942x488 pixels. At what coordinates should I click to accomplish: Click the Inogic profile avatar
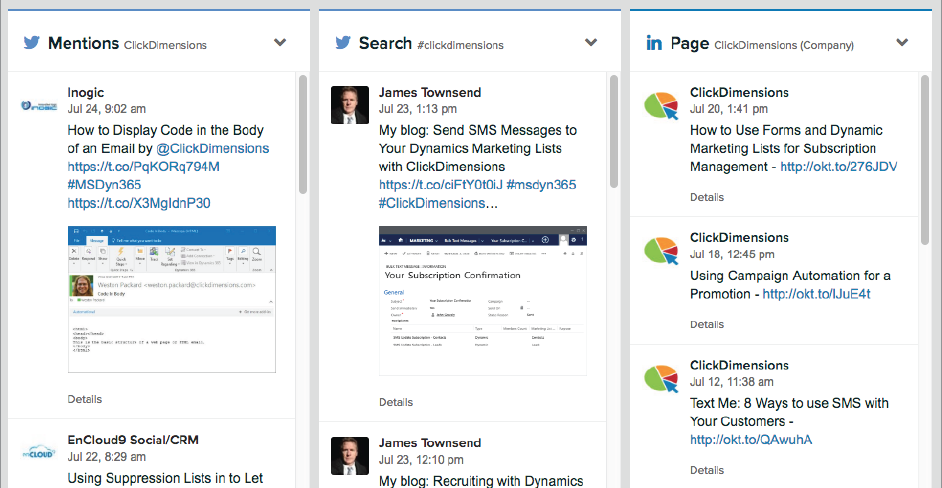(38, 105)
